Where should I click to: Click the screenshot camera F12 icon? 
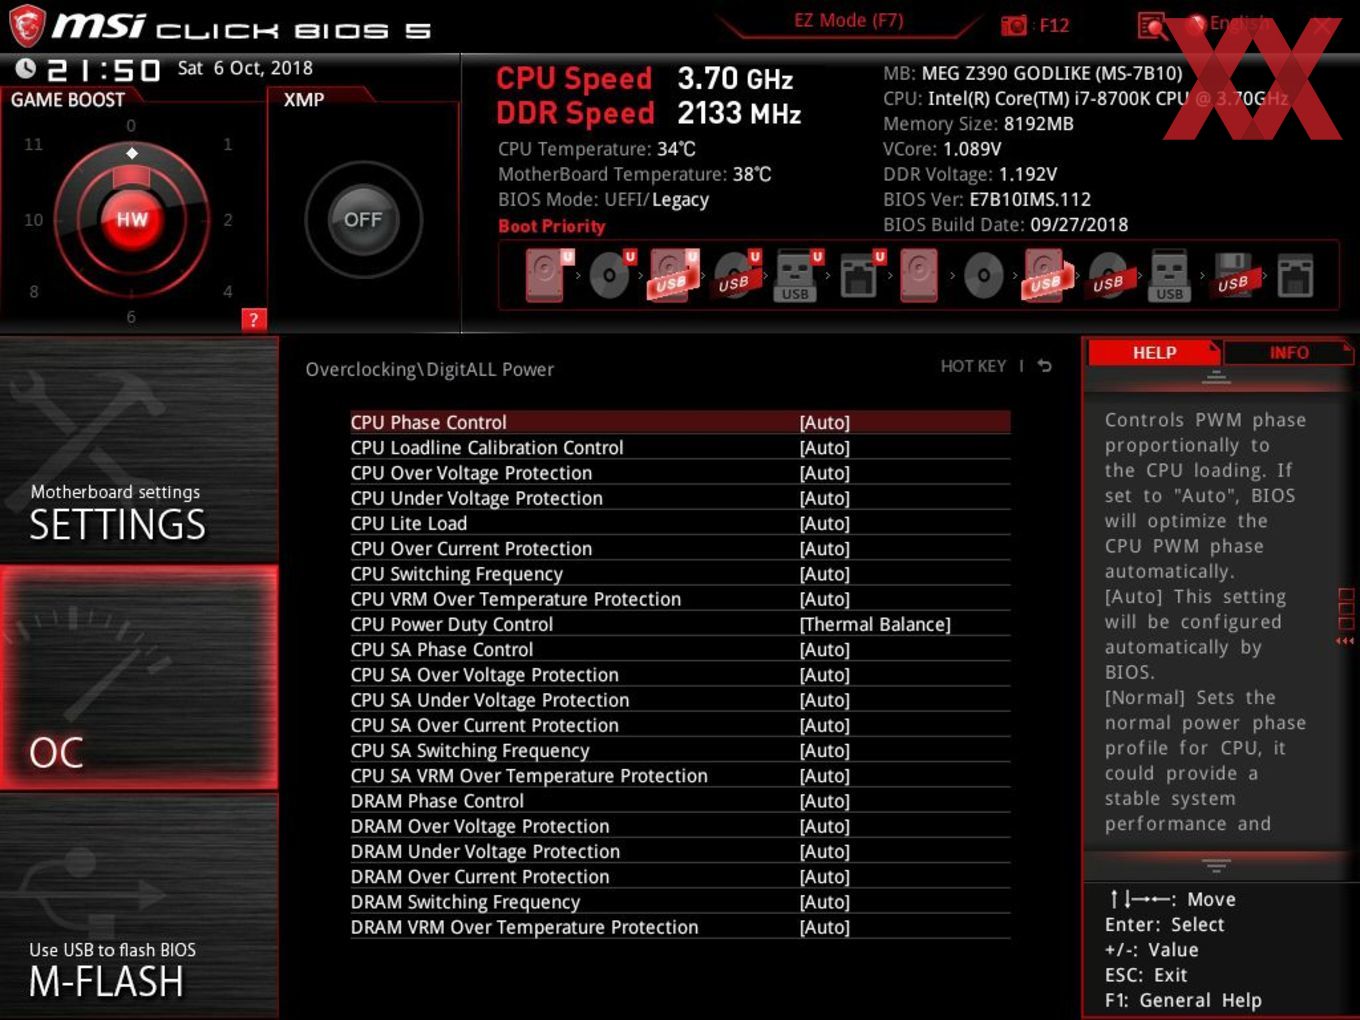click(x=1014, y=26)
